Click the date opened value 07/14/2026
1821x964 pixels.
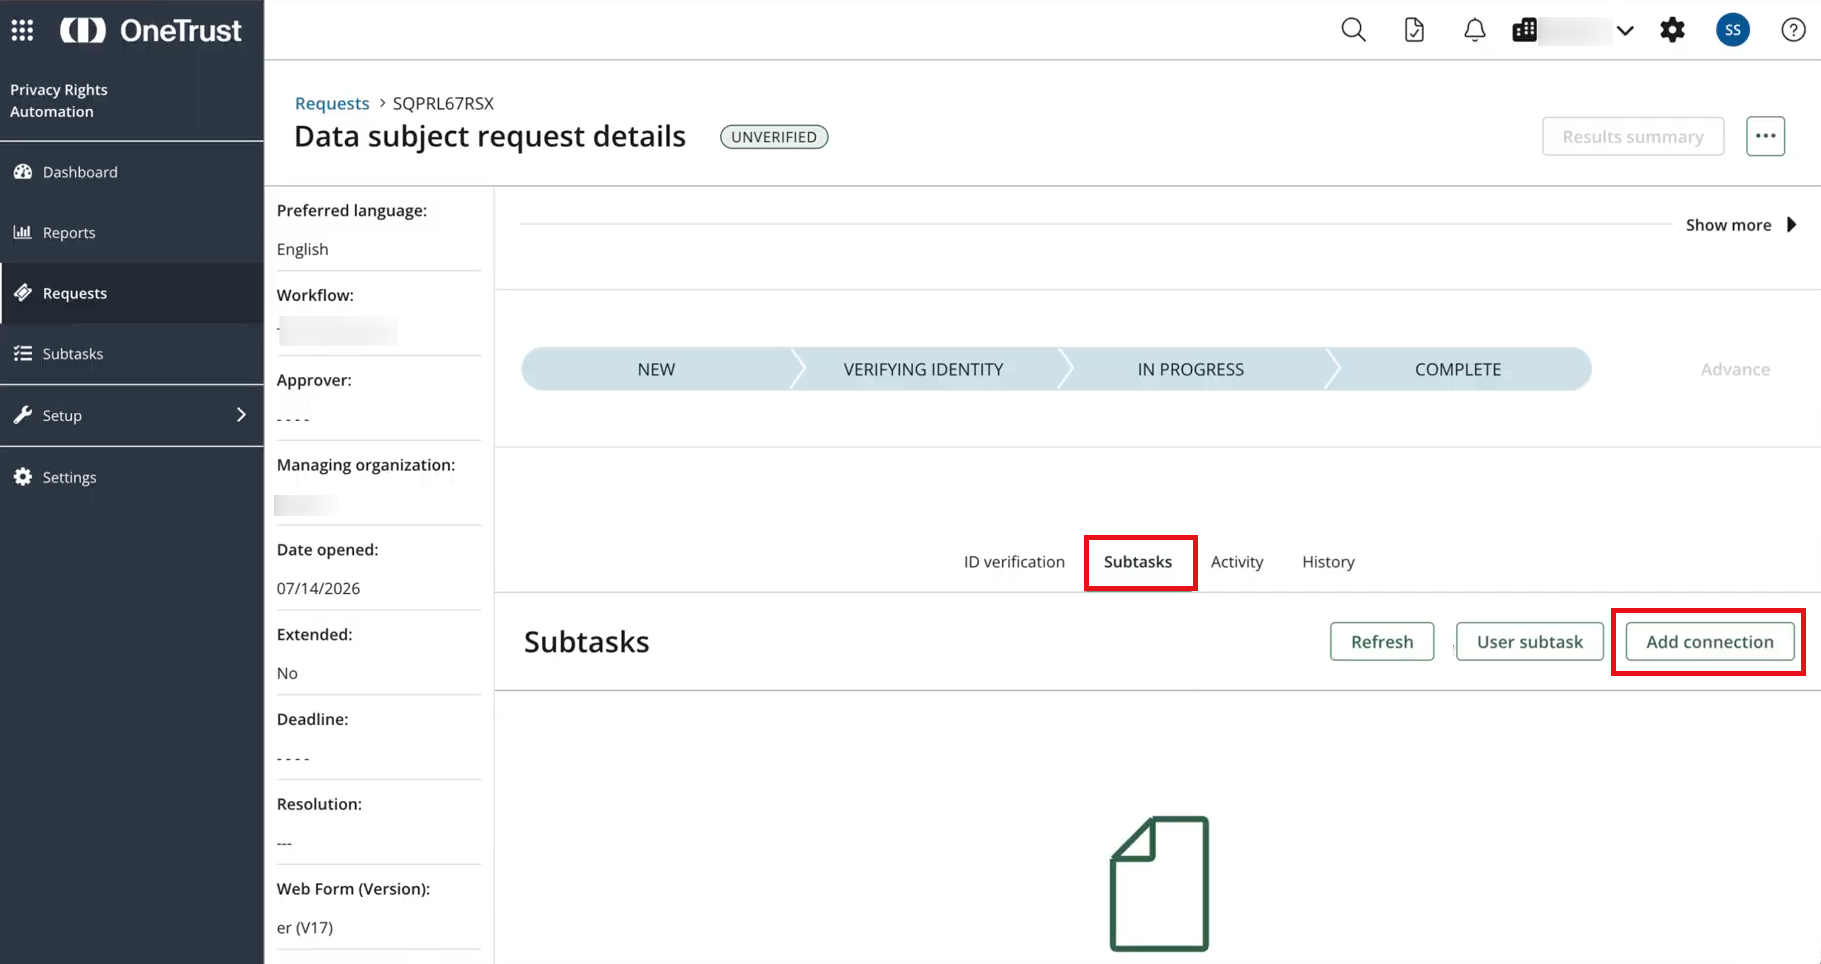(318, 588)
